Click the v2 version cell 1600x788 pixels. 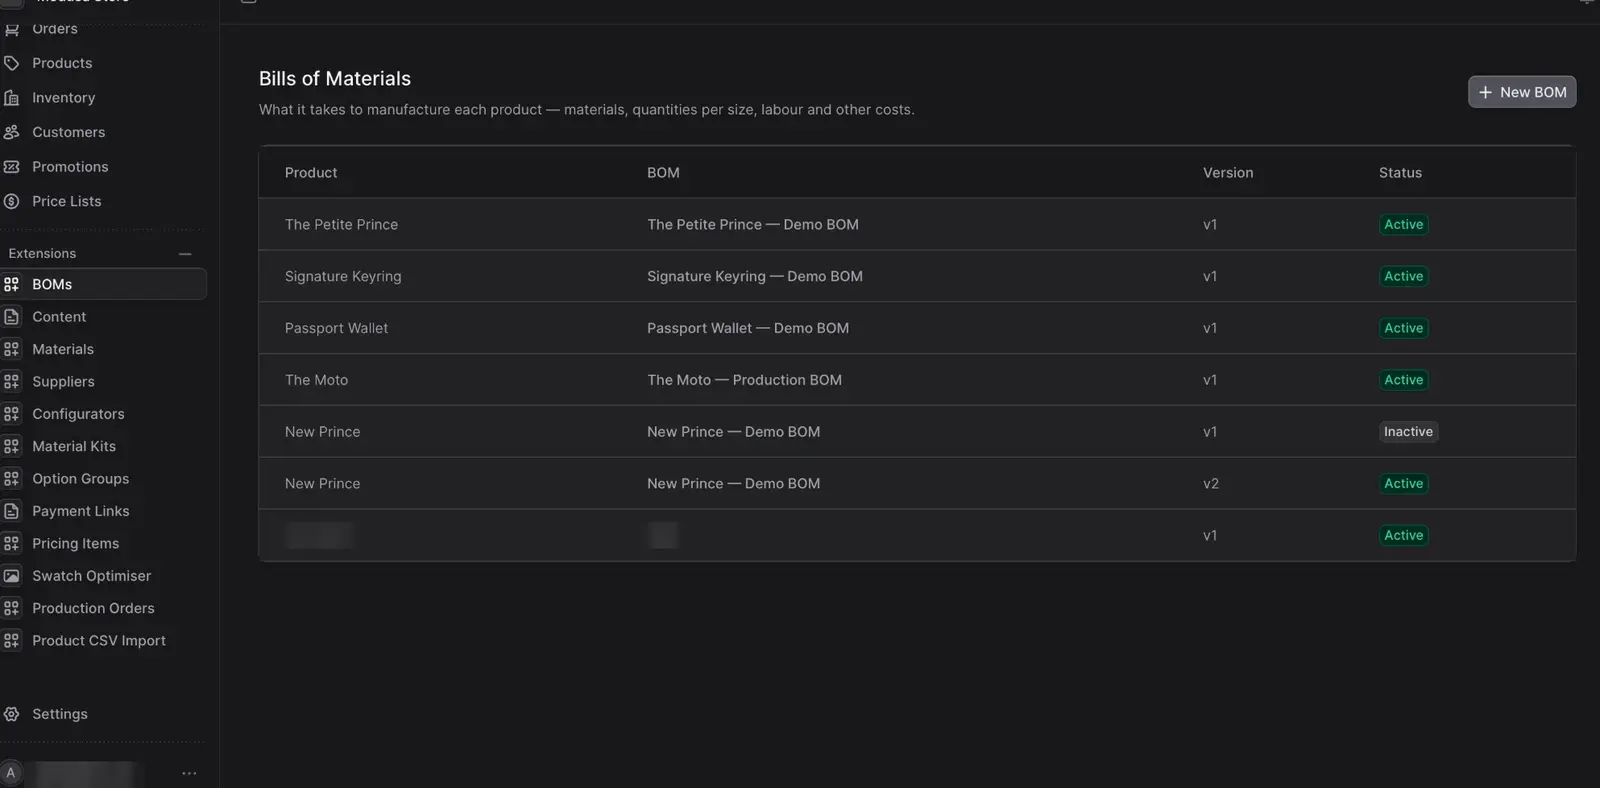[x=1210, y=484]
